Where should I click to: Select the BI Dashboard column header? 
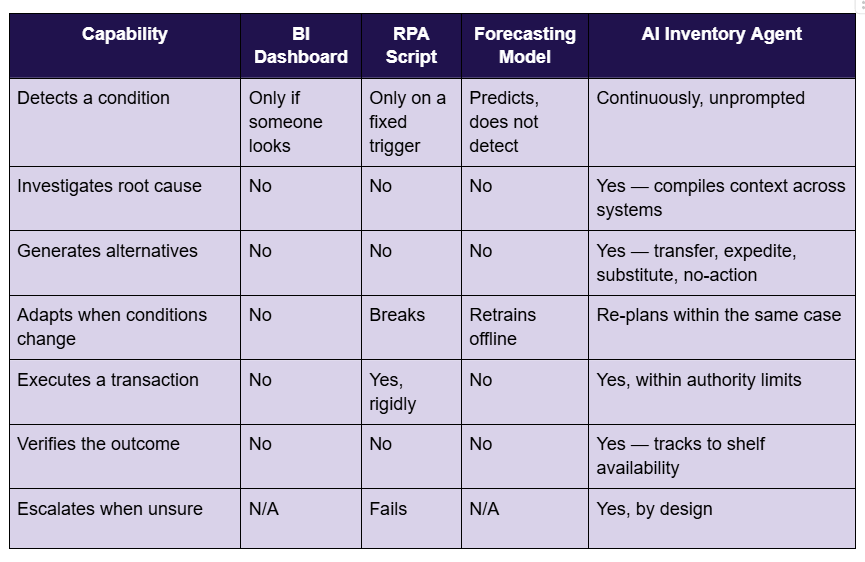tap(301, 46)
